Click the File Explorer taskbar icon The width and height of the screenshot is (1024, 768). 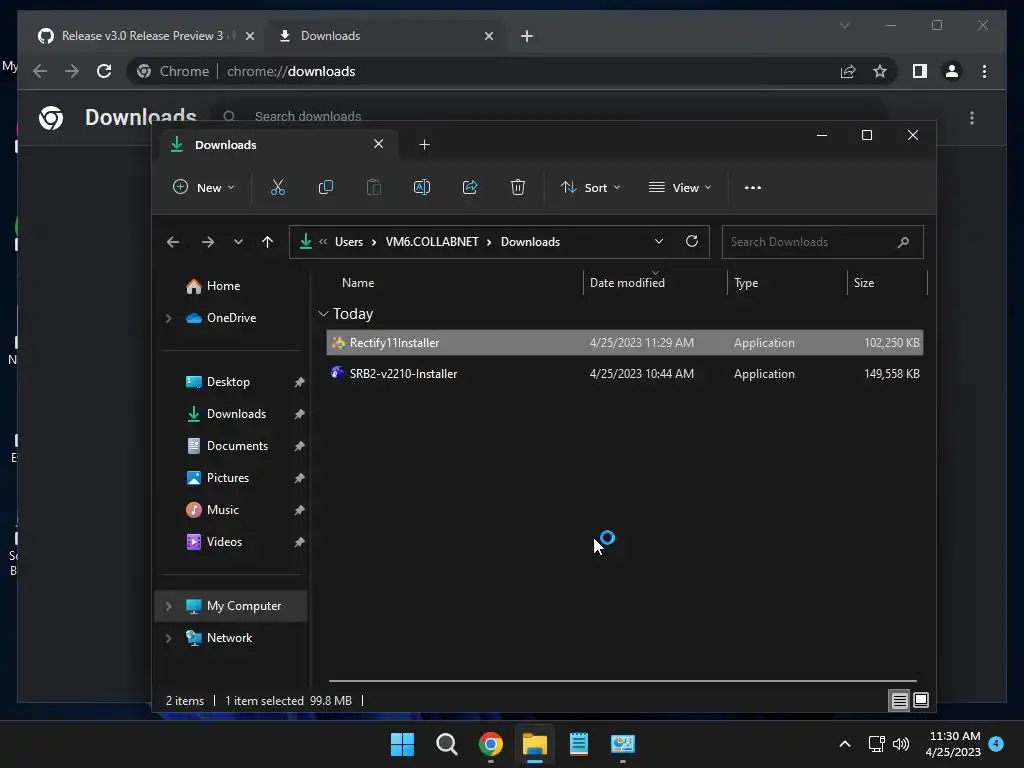pyautogui.click(x=534, y=744)
